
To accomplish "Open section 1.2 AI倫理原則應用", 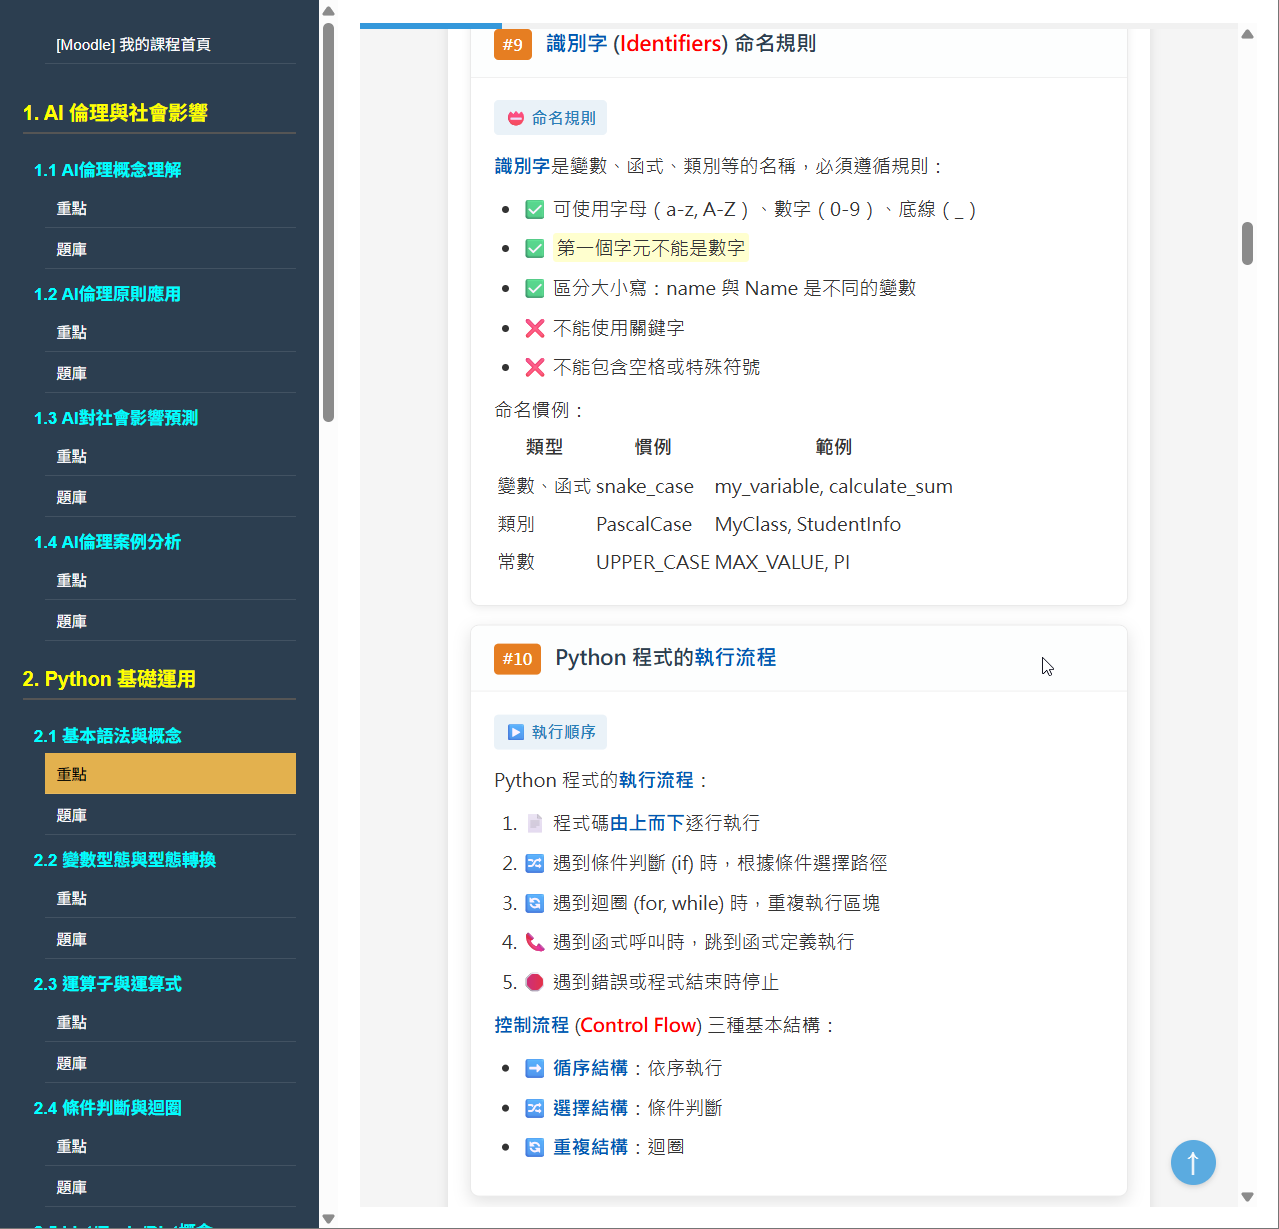I will click(108, 294).
